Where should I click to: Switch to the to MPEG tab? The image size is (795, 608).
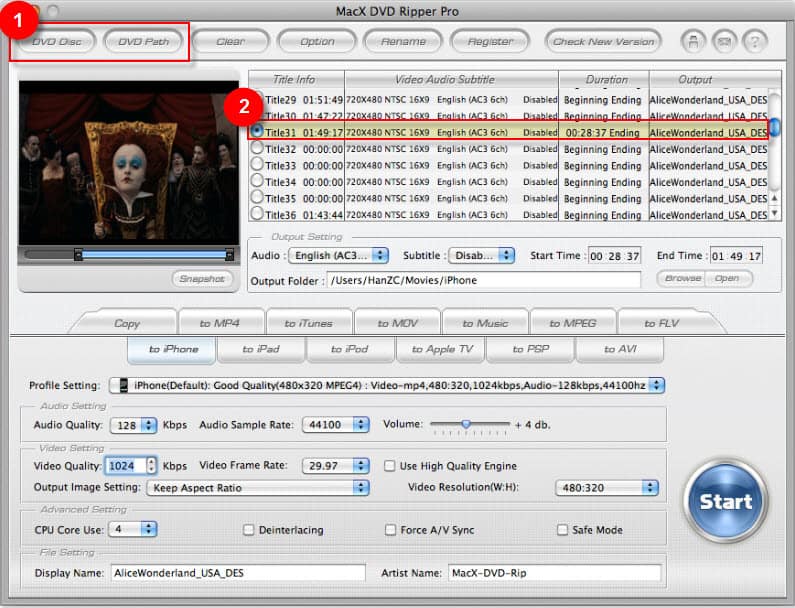pyautogui.click(x=573, y=323)
